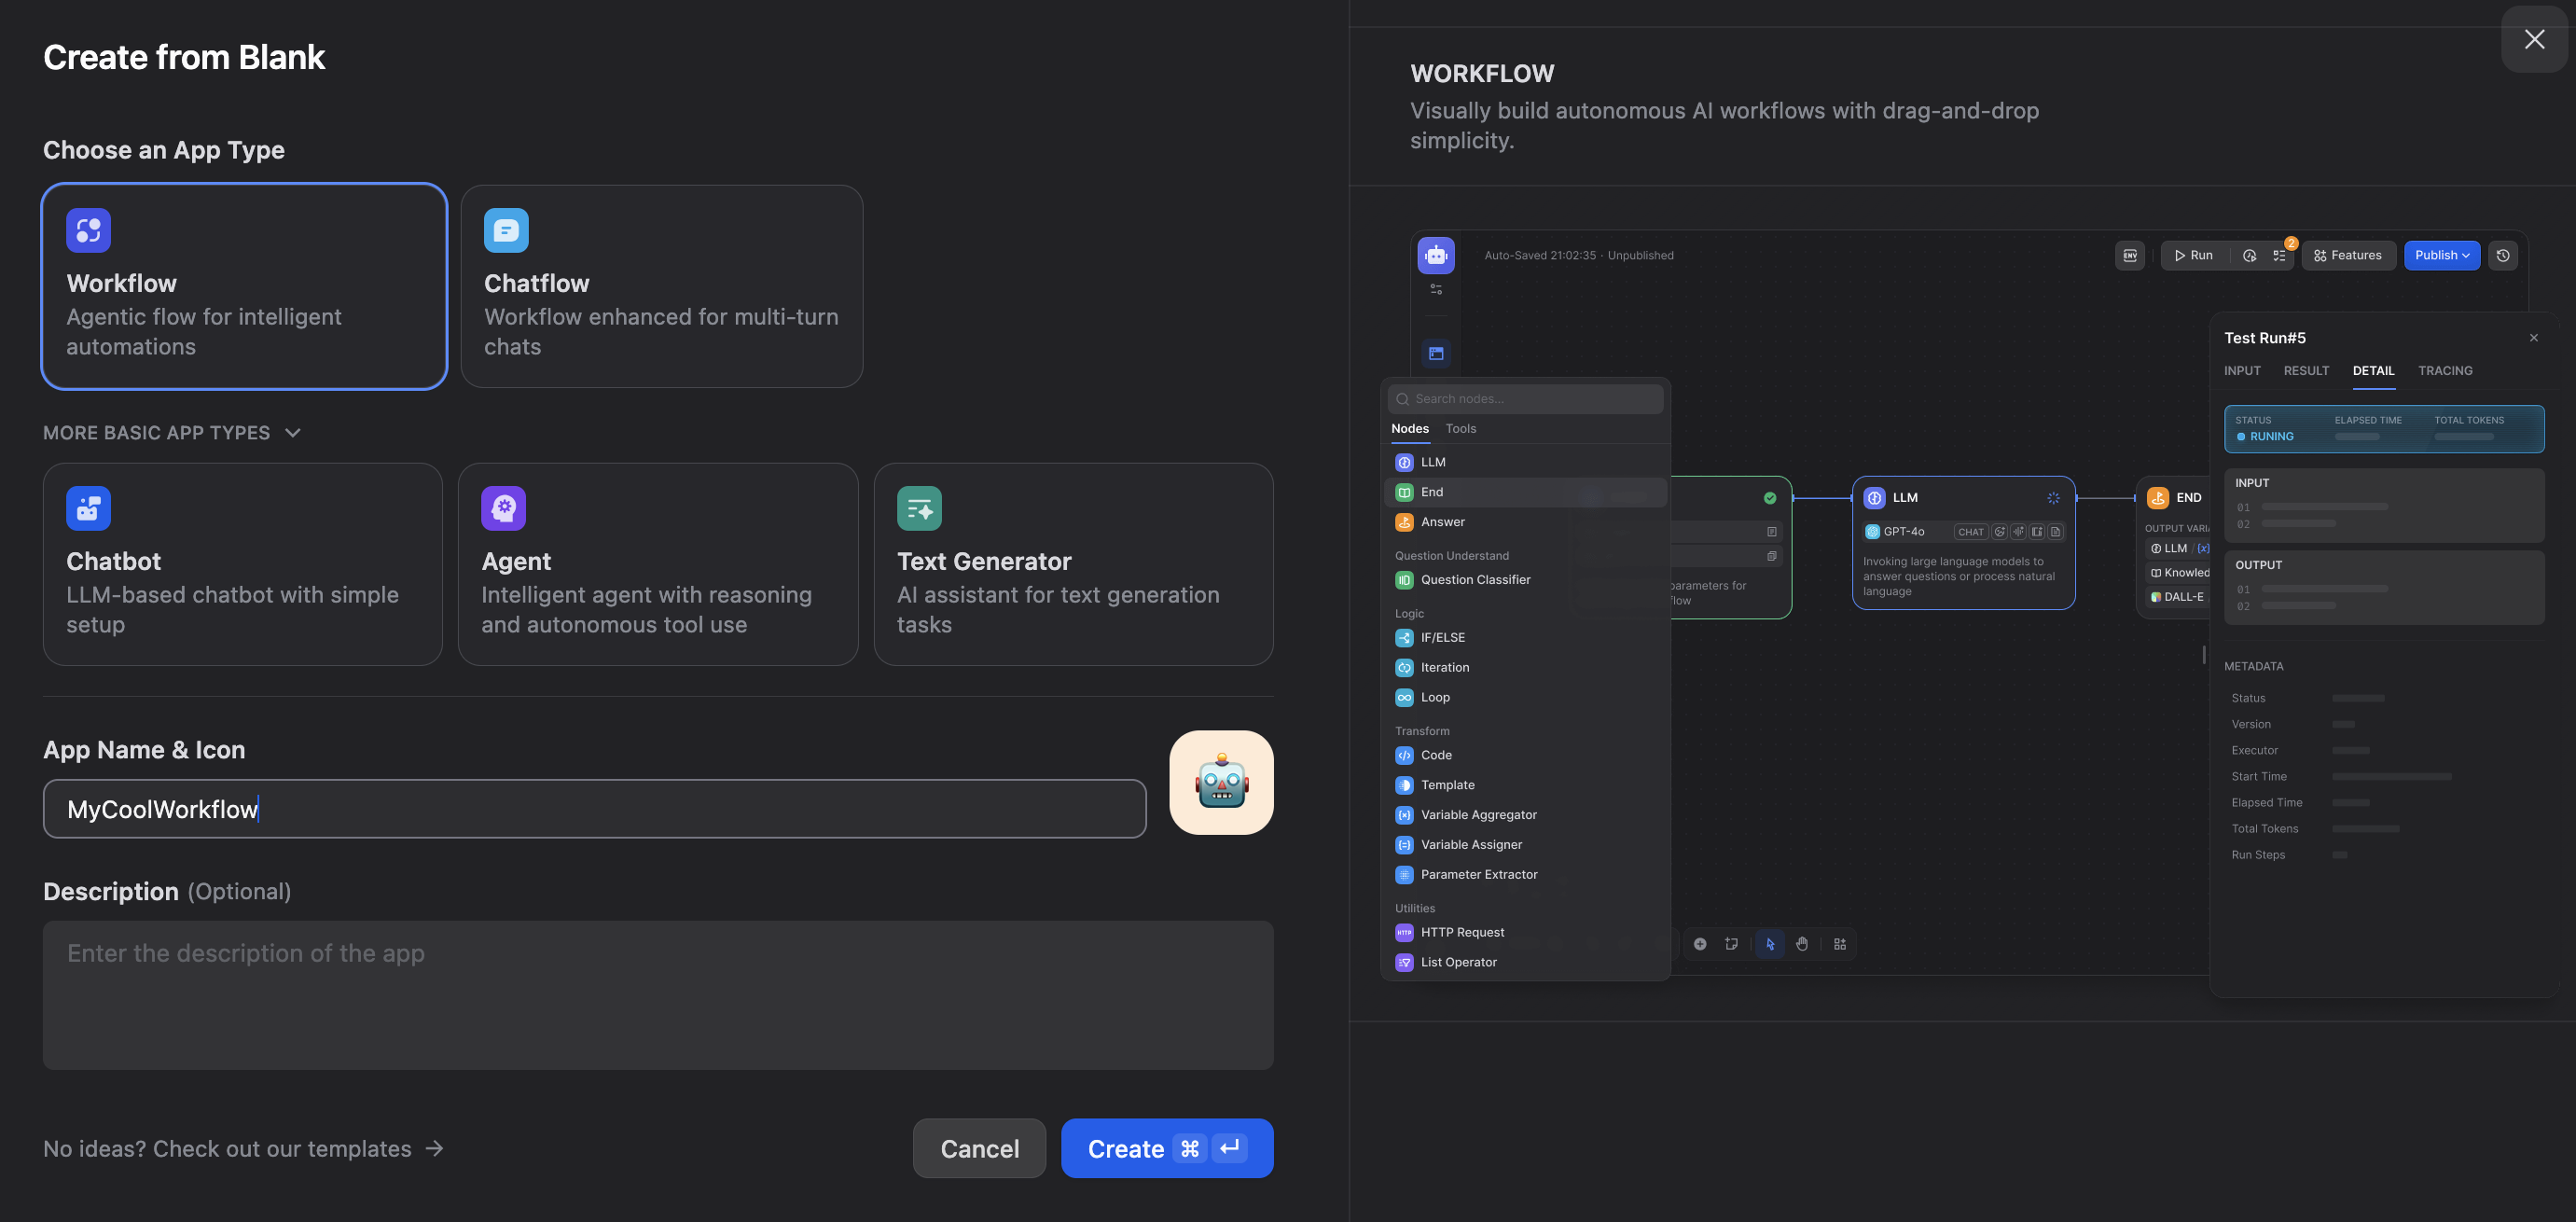Choose the Agent app type card

[658, 564]
